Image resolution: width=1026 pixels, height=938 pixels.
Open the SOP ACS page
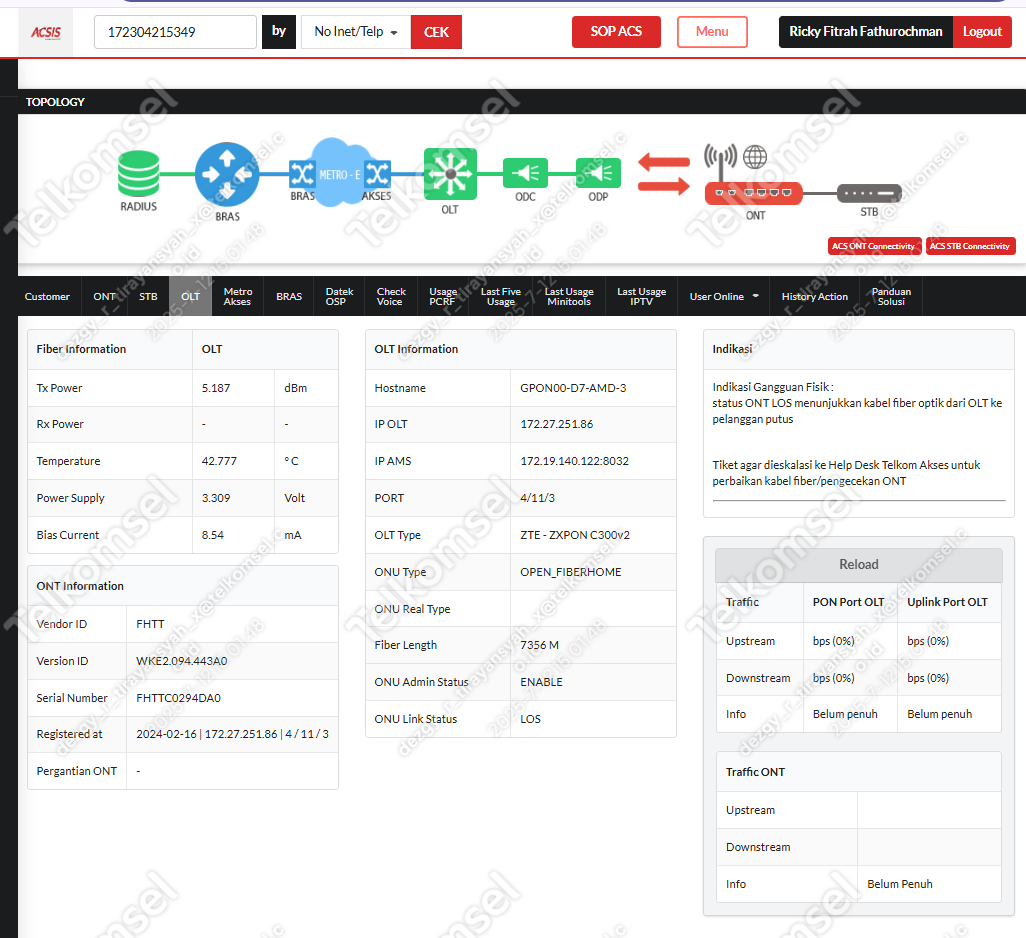(x=616, y=31)
